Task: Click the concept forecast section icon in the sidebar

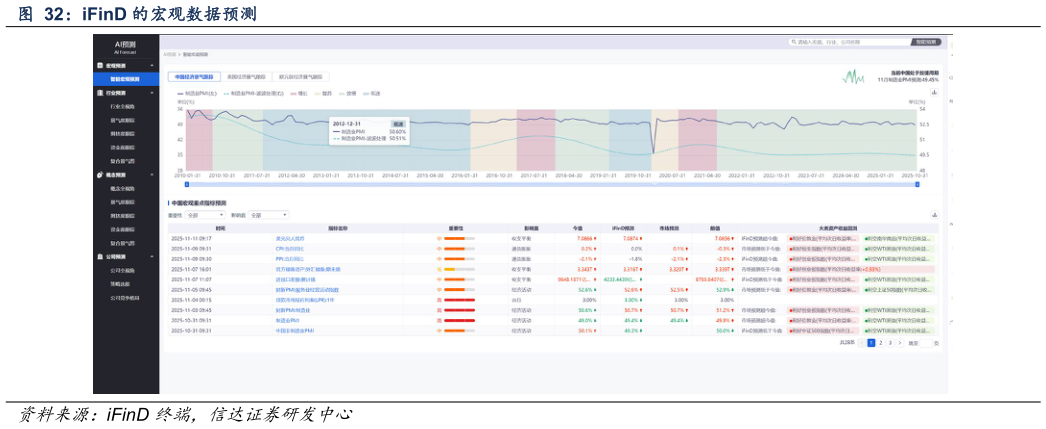Action: 99,175
